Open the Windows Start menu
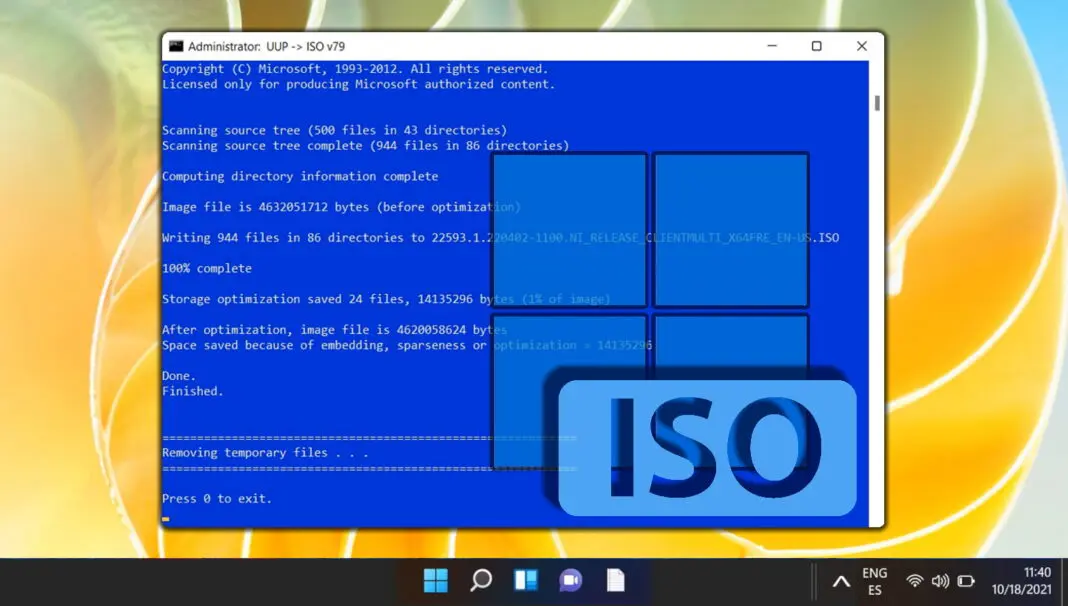This screenshot has width=1068, height=606. 436,581
